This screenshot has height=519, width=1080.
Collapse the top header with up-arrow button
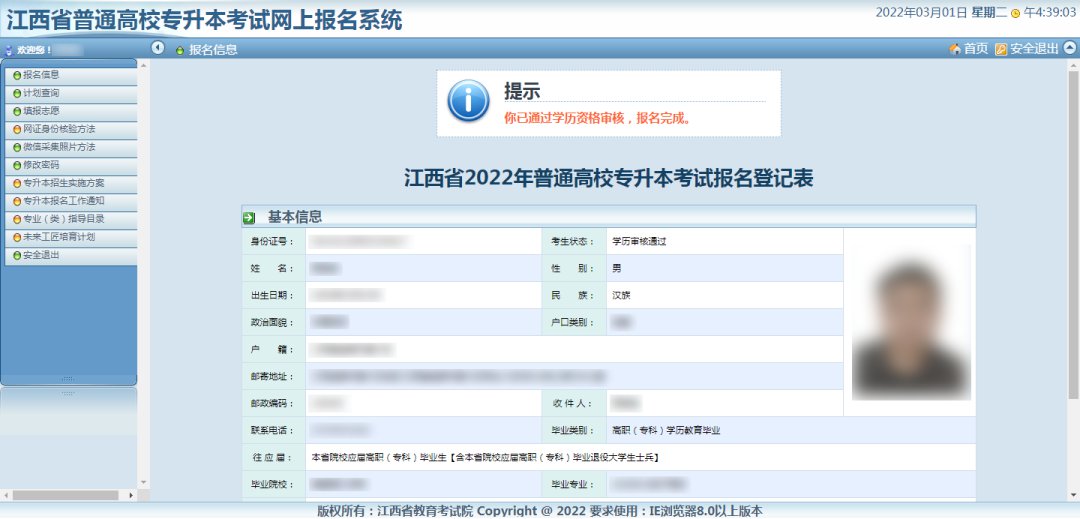pos(1069,48)
